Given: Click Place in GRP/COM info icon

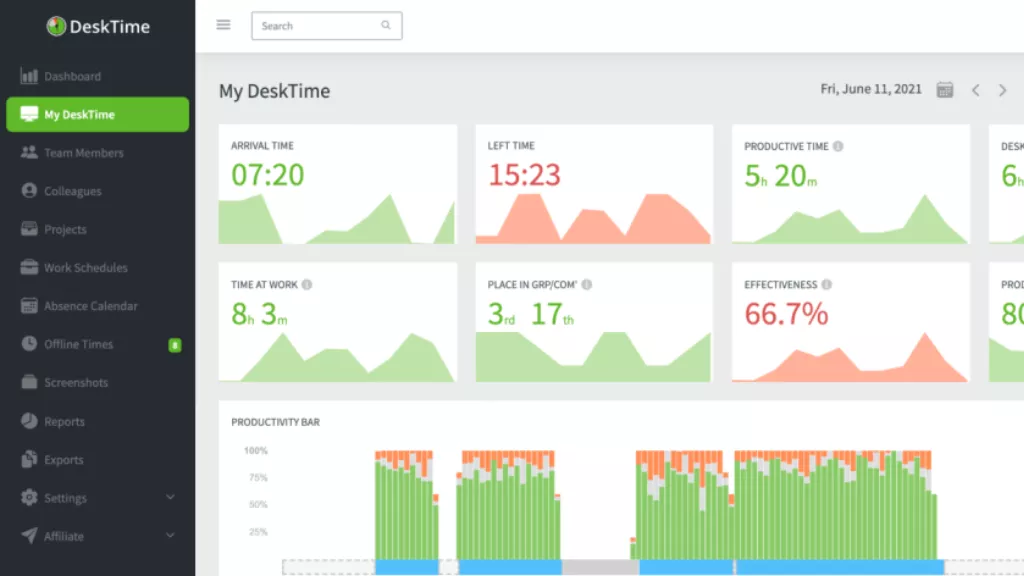Looking at the screenshot, I should click(586, 285).
